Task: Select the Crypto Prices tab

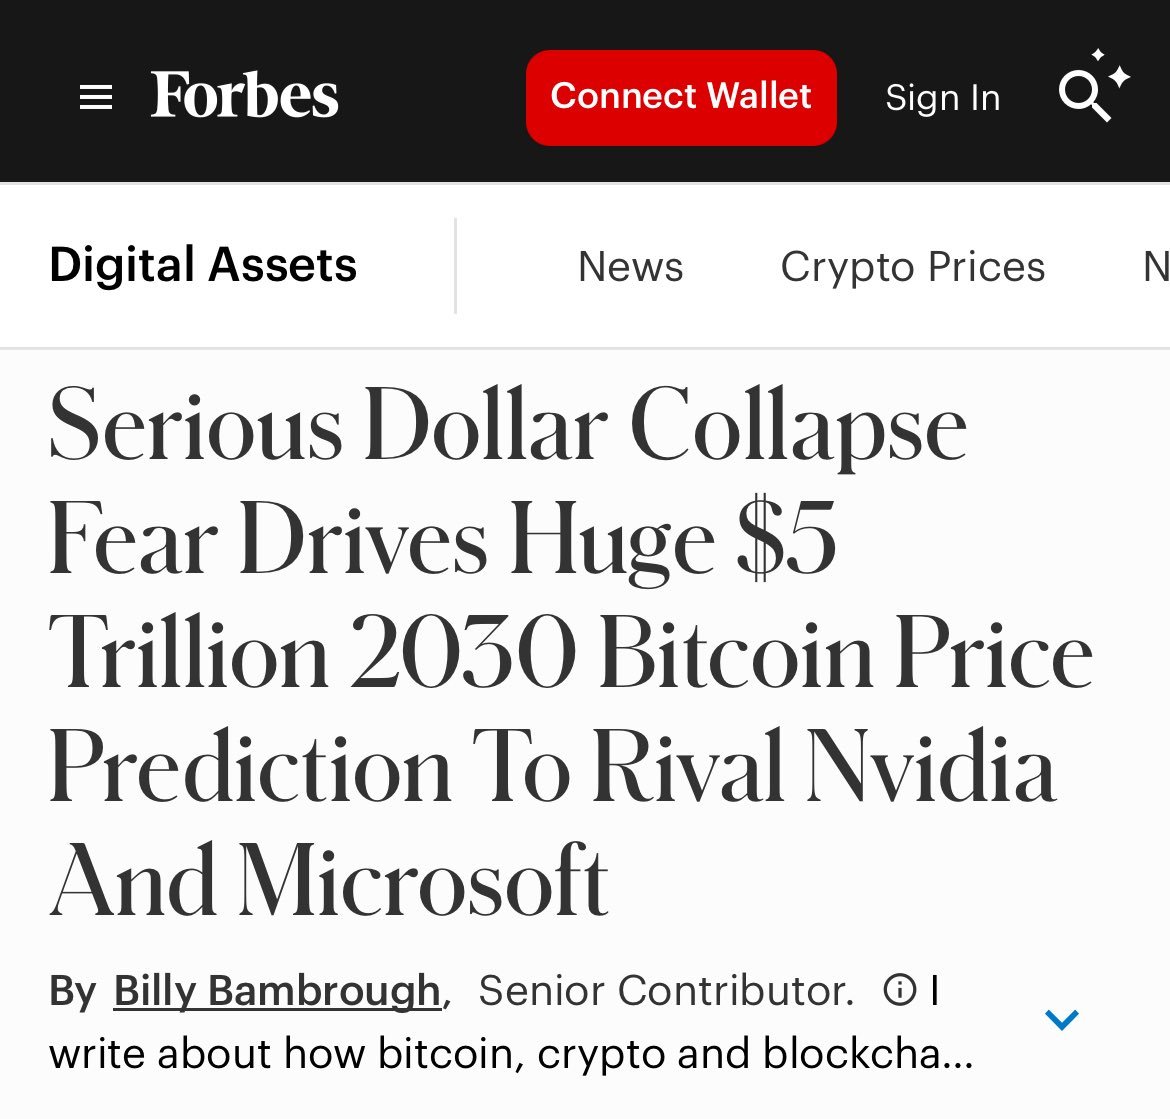Action: pos(912,267)
